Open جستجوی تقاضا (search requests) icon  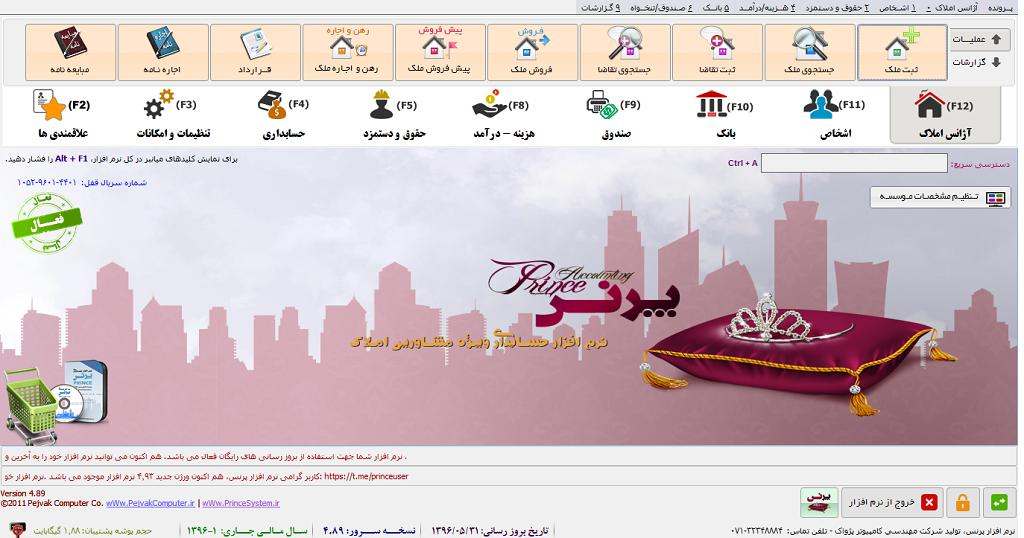pyautogui.click(x=625, y=52)
